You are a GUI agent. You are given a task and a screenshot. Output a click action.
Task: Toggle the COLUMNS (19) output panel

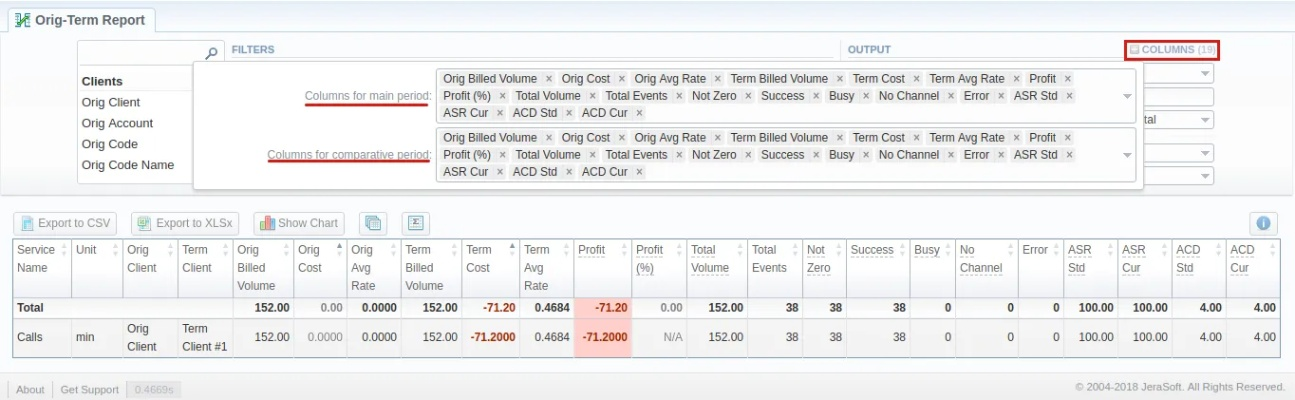pos(1173,49)
